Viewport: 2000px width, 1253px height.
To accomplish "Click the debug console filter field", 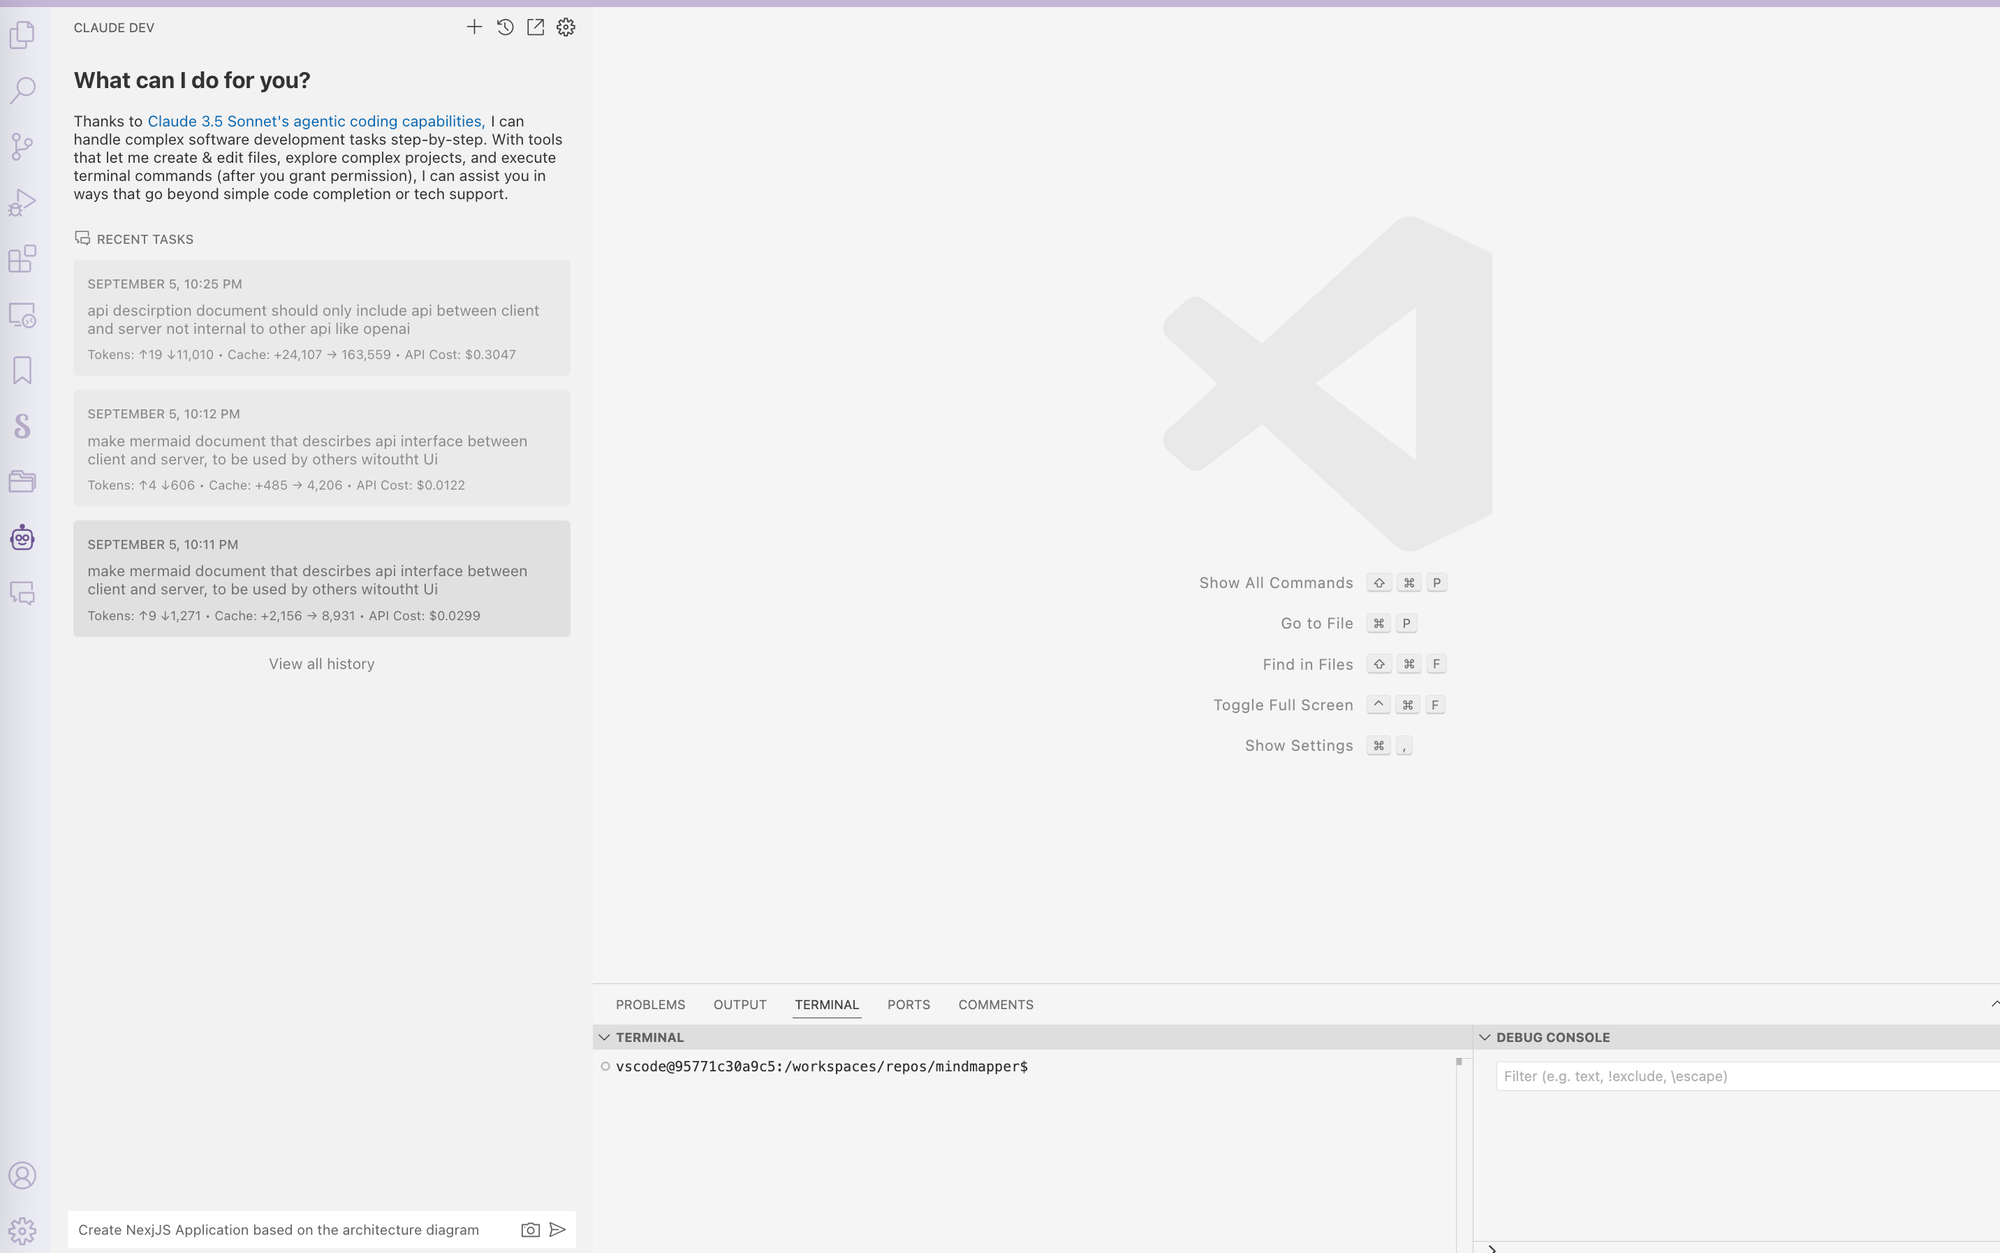I will coord(1745,1076).
